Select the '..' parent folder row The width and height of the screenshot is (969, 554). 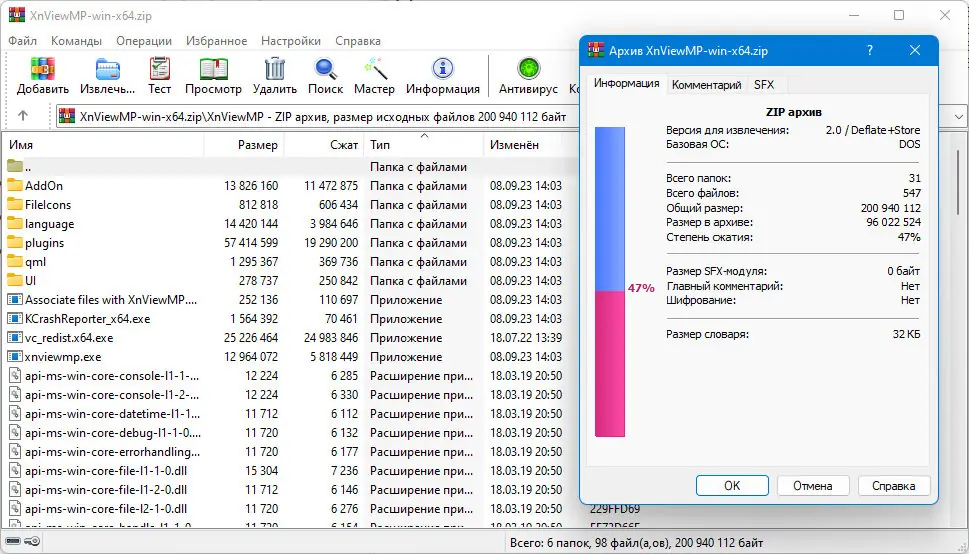[290, 166]
